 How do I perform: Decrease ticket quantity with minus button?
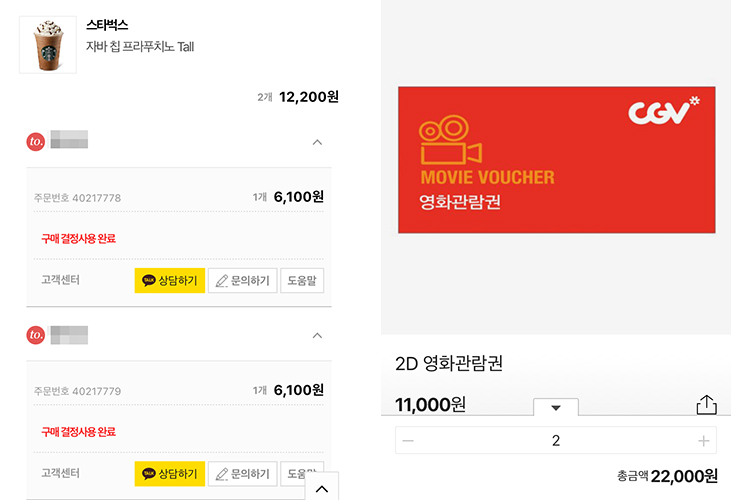(408, 440)
